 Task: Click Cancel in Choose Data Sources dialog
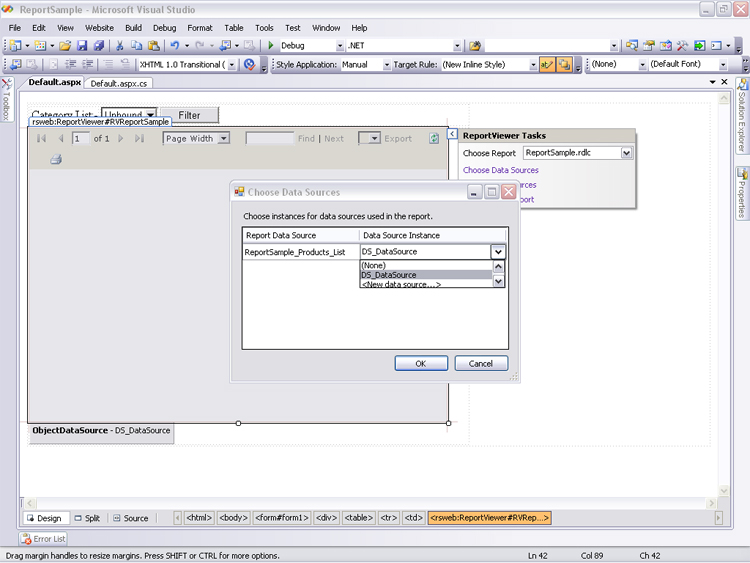481,364
